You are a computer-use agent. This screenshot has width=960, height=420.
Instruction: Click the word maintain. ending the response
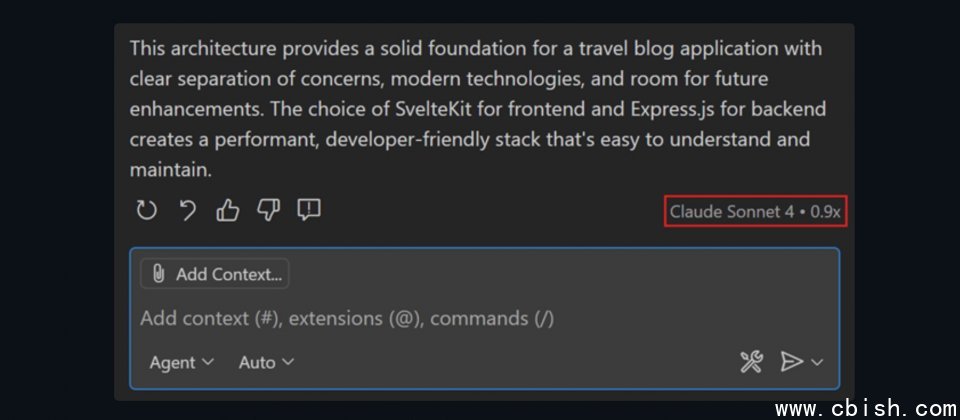click(171, 170)
